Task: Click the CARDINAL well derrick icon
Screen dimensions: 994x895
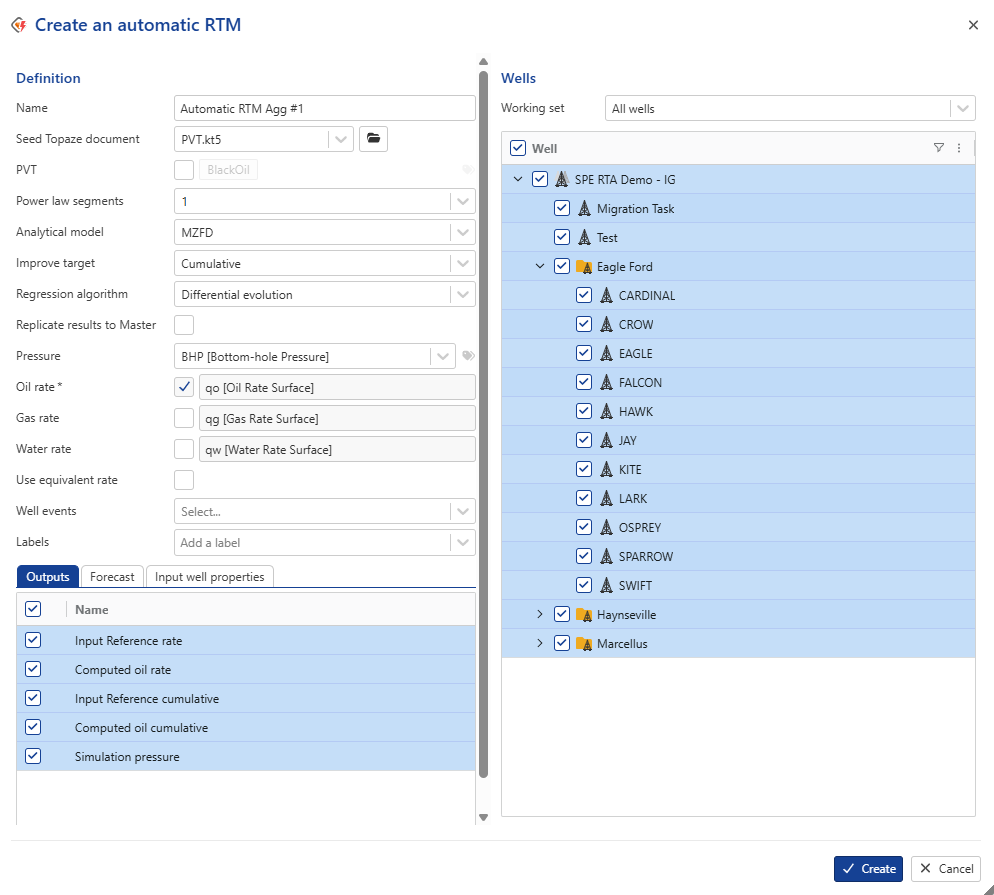Action: 606,296
